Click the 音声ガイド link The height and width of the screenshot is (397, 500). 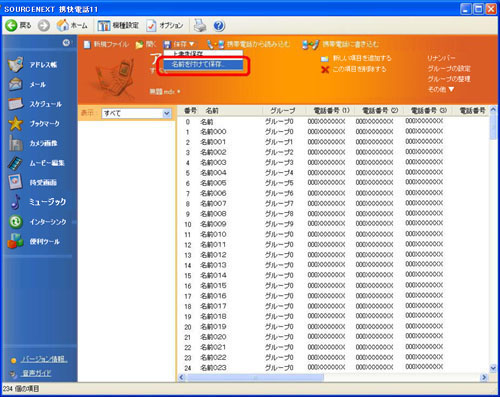point(36,373)
